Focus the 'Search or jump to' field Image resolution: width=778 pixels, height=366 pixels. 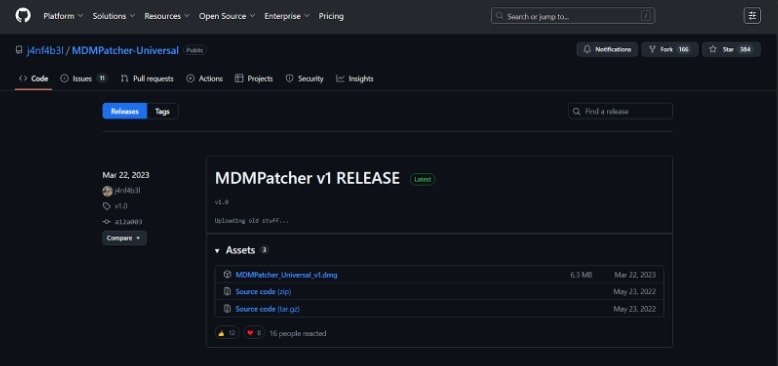click(x=573, y=16)
